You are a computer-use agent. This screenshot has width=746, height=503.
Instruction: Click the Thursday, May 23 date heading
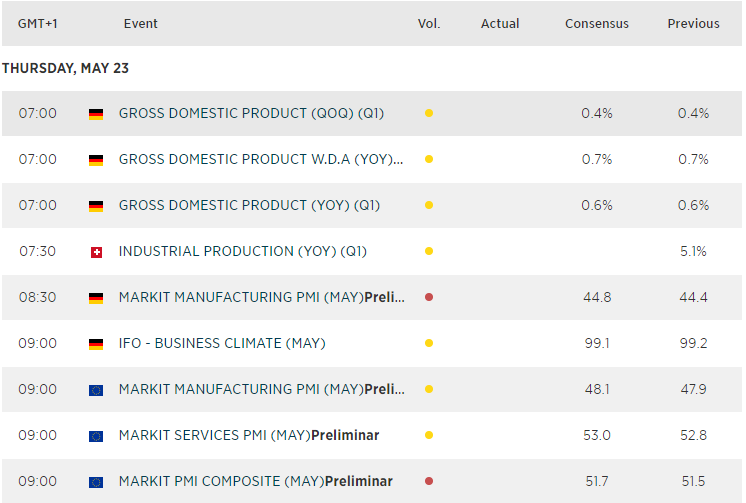point(66,69)
